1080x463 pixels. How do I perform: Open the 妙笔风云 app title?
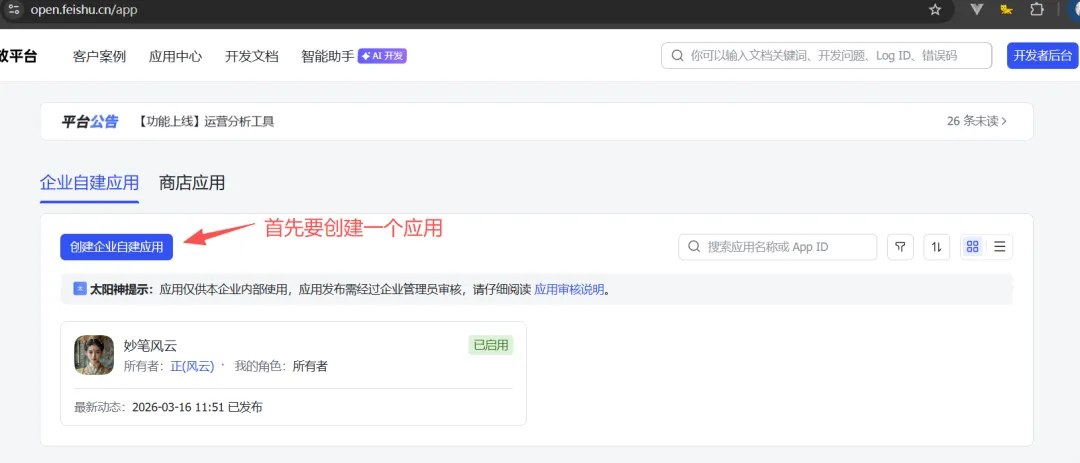(150, 346)
